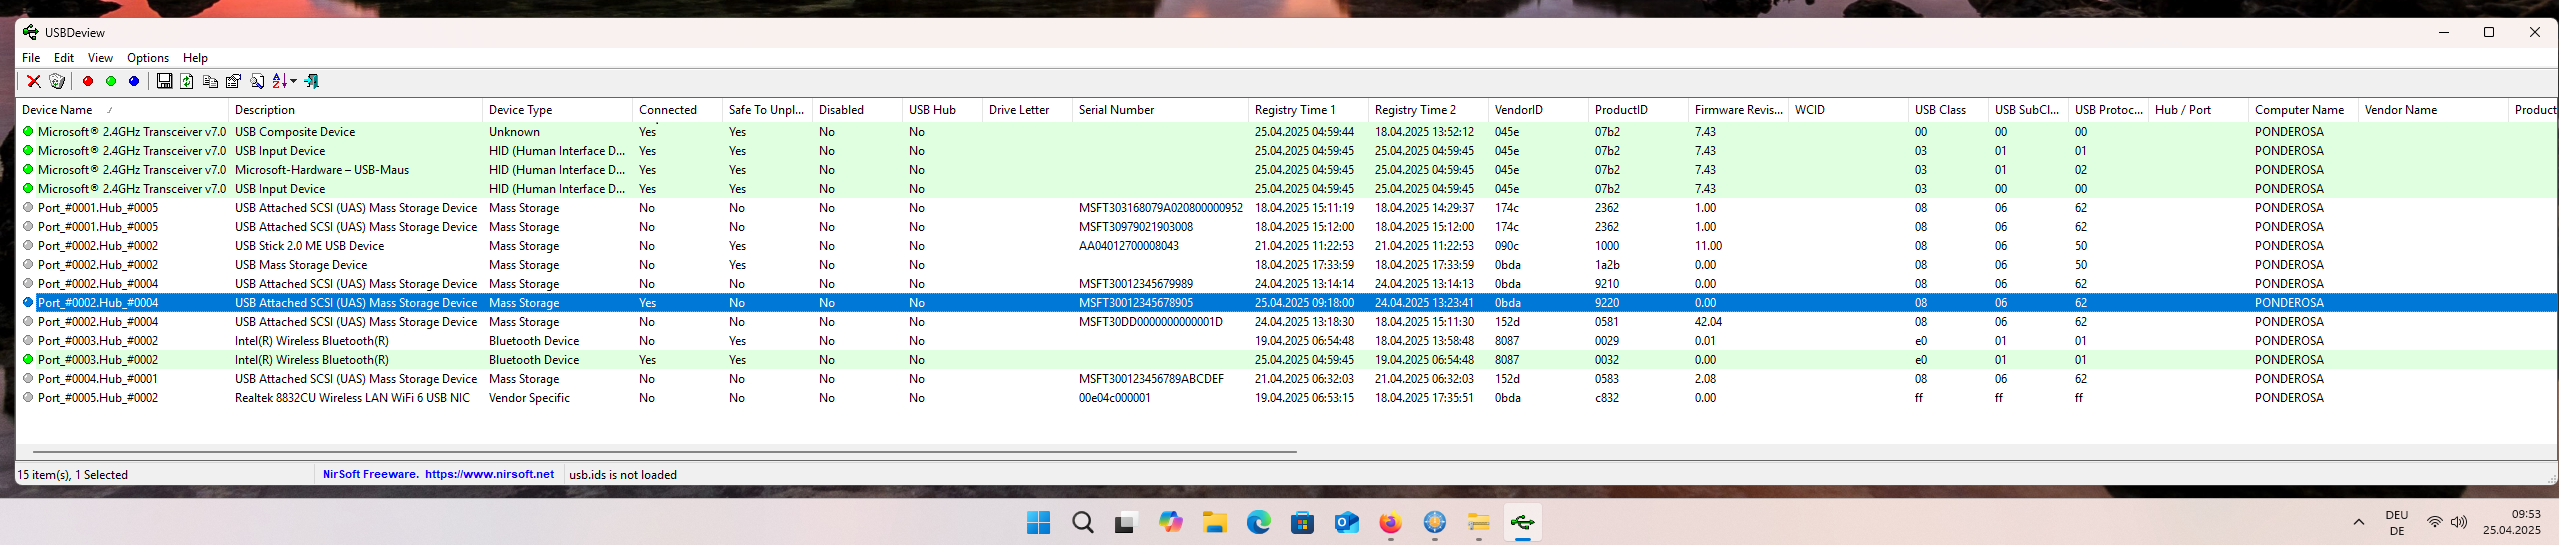Viewport: 2559px width, 545px height.
Task: Open Microsoft Store from the taskbar
Action: (x=1303, y=523)
